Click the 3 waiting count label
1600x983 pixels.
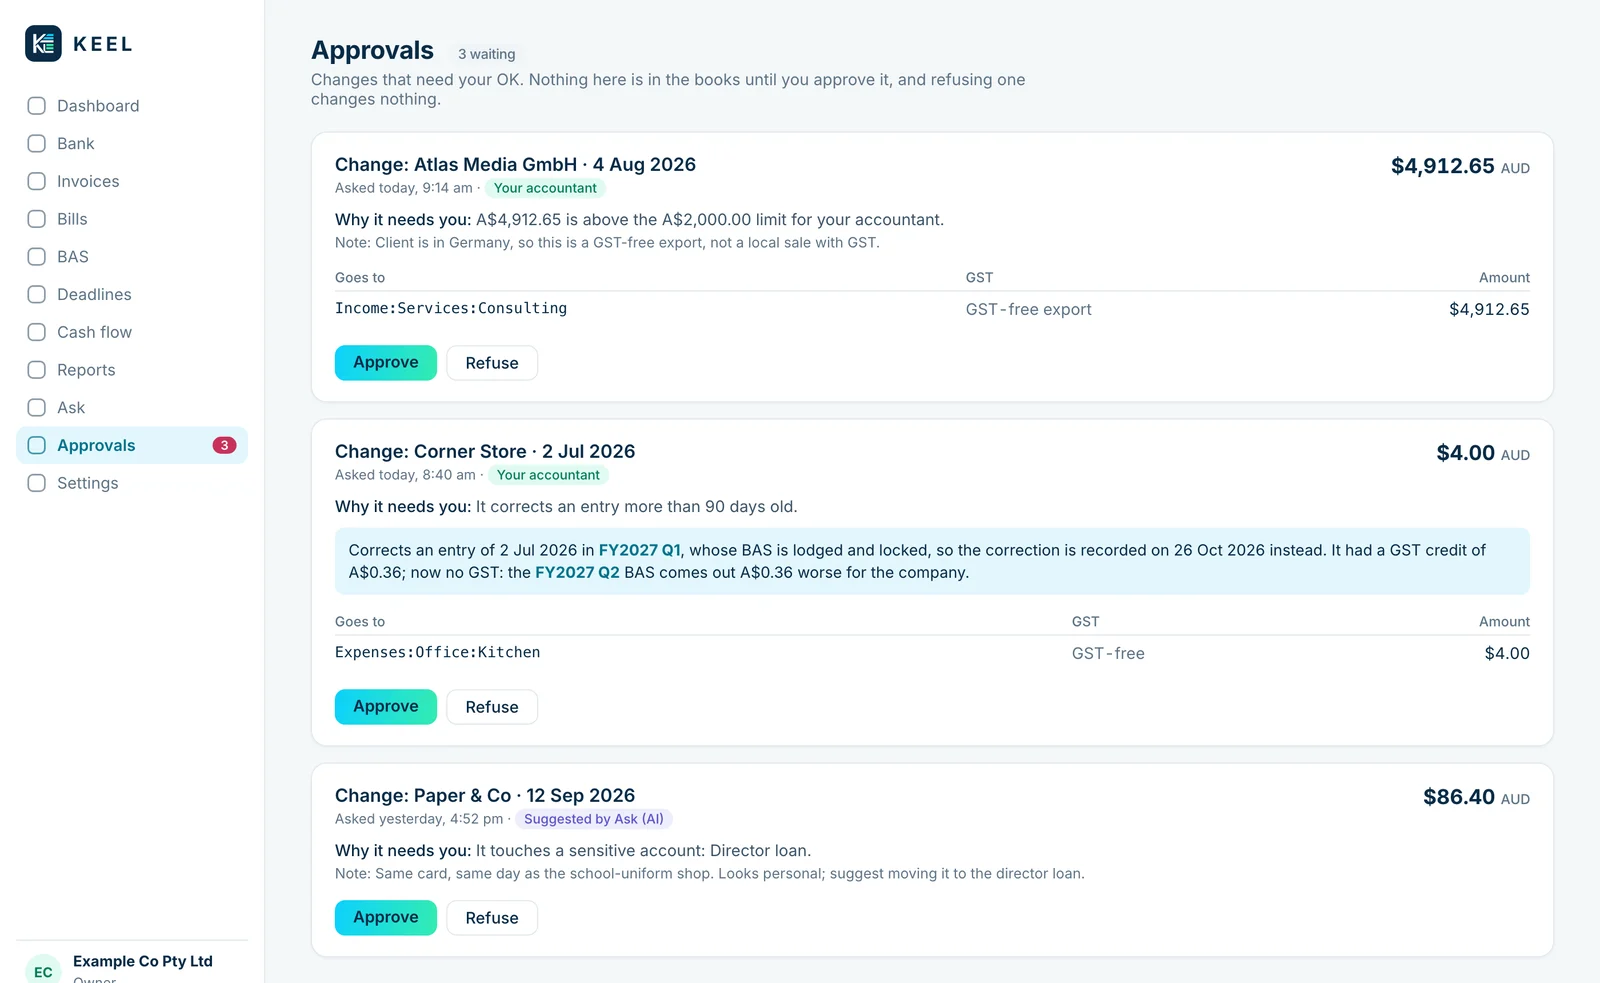pyautogui.click(x=487, y=54)
